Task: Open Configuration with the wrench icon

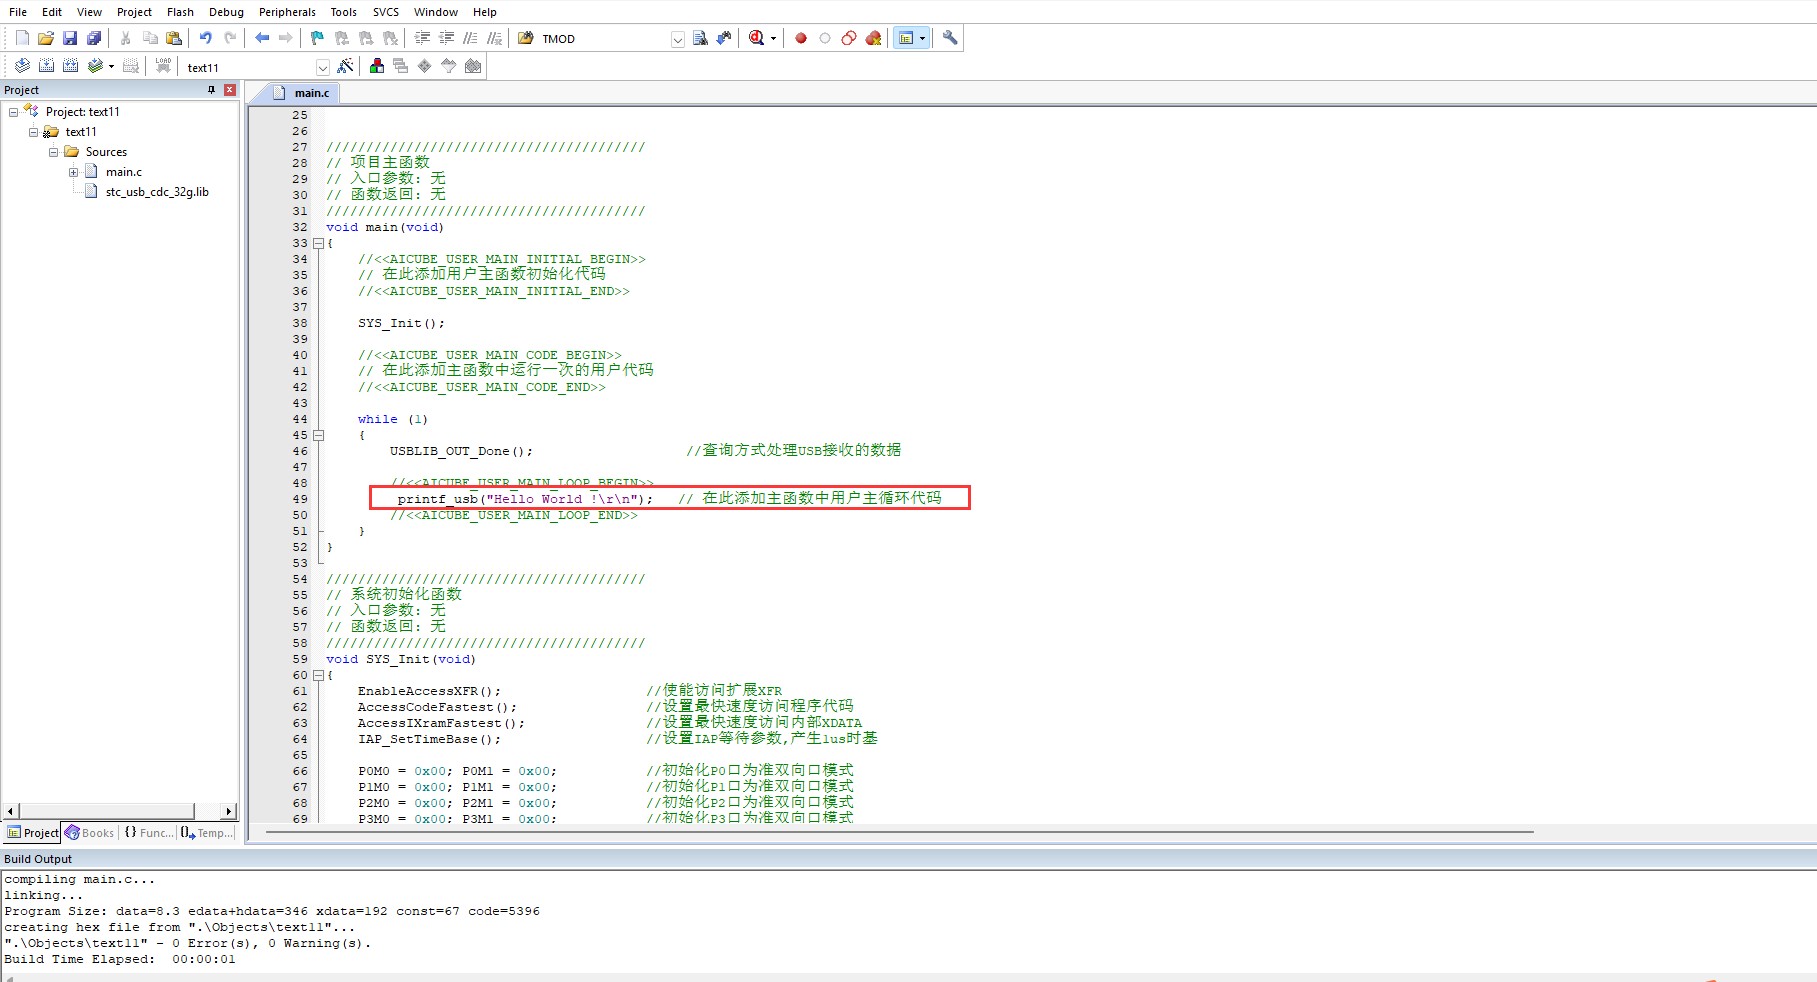Action: tap(950, 38)
